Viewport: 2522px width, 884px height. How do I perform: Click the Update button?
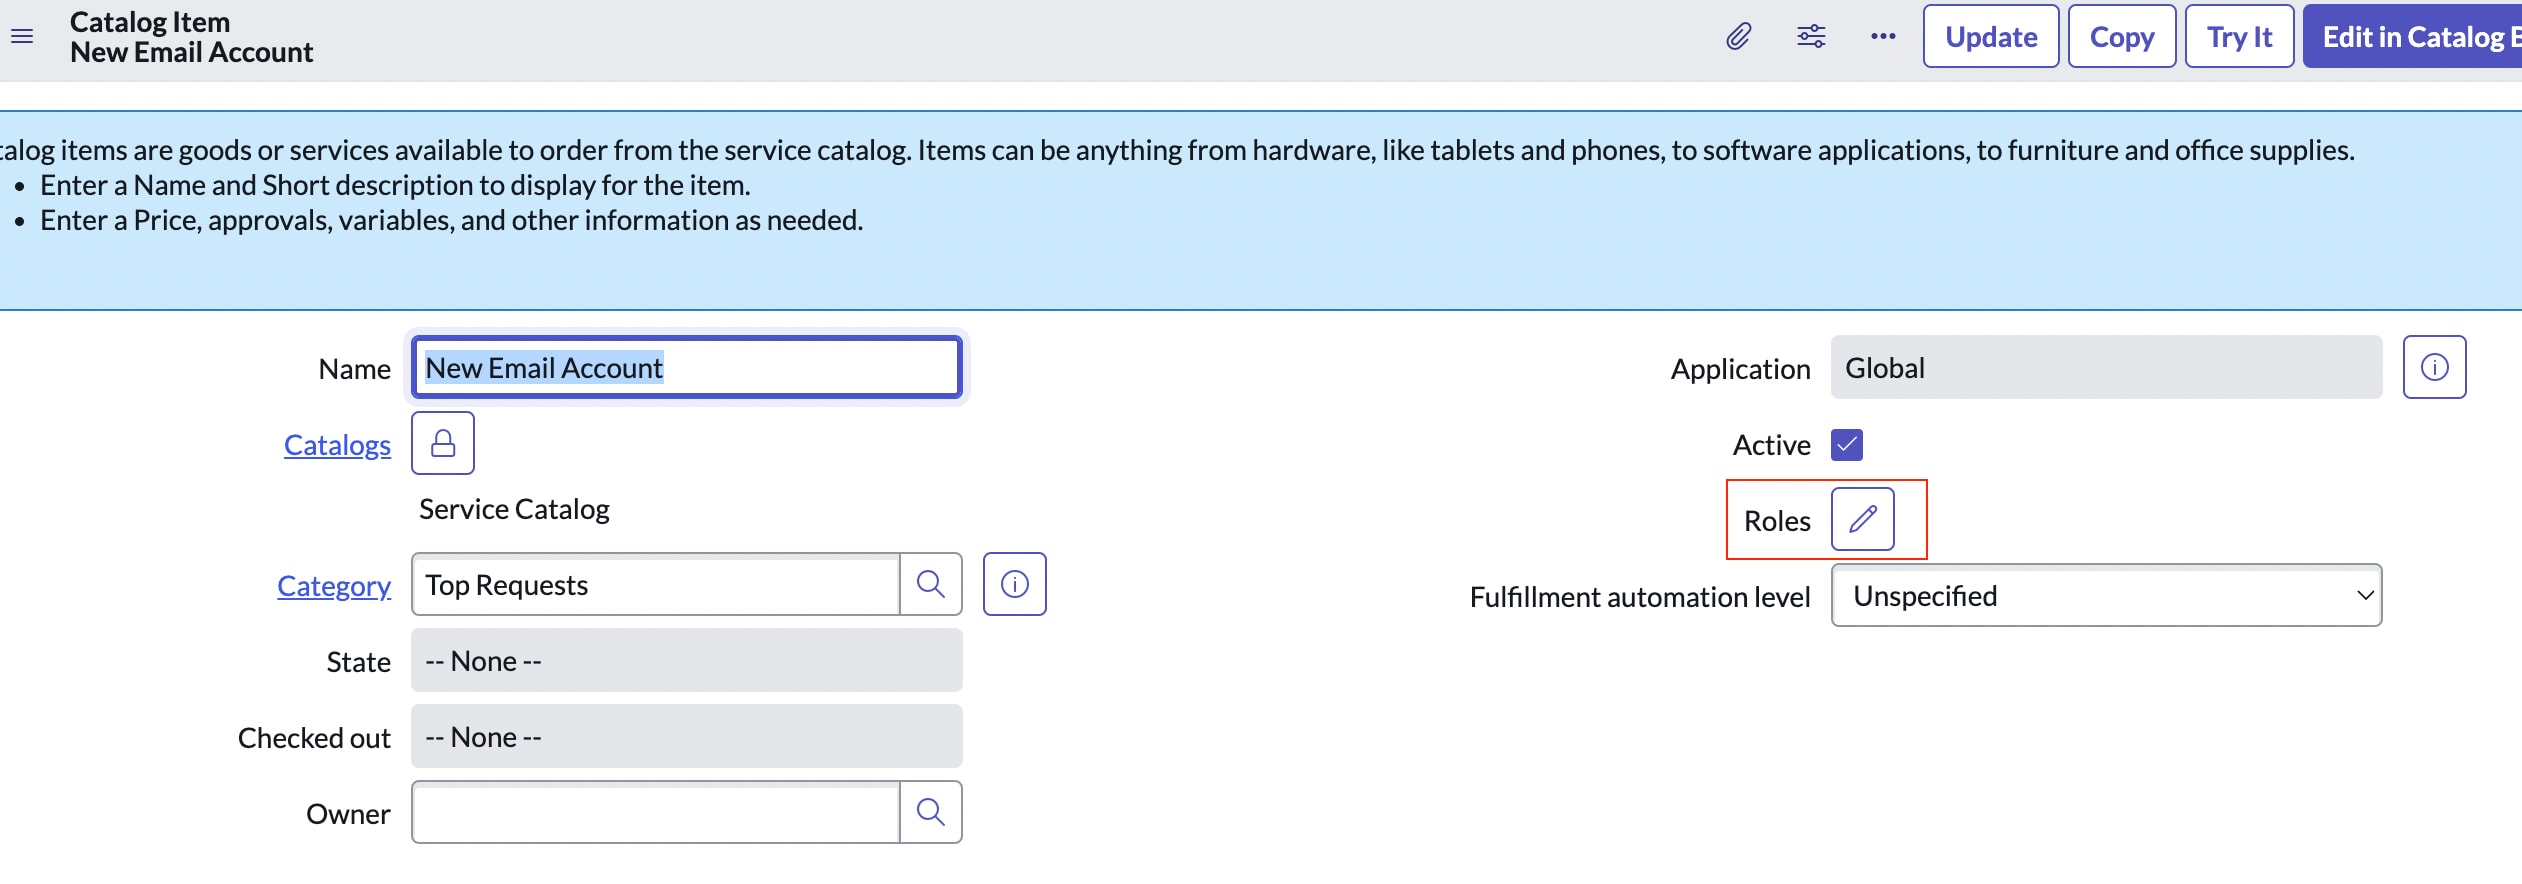[1991, 37]
